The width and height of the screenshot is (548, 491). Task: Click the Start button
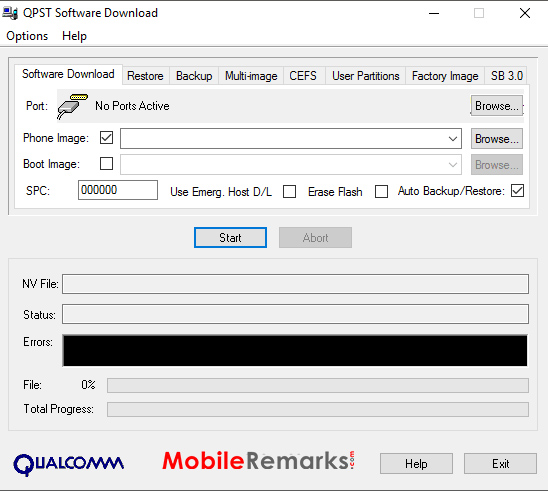click(x=230, y=238)
